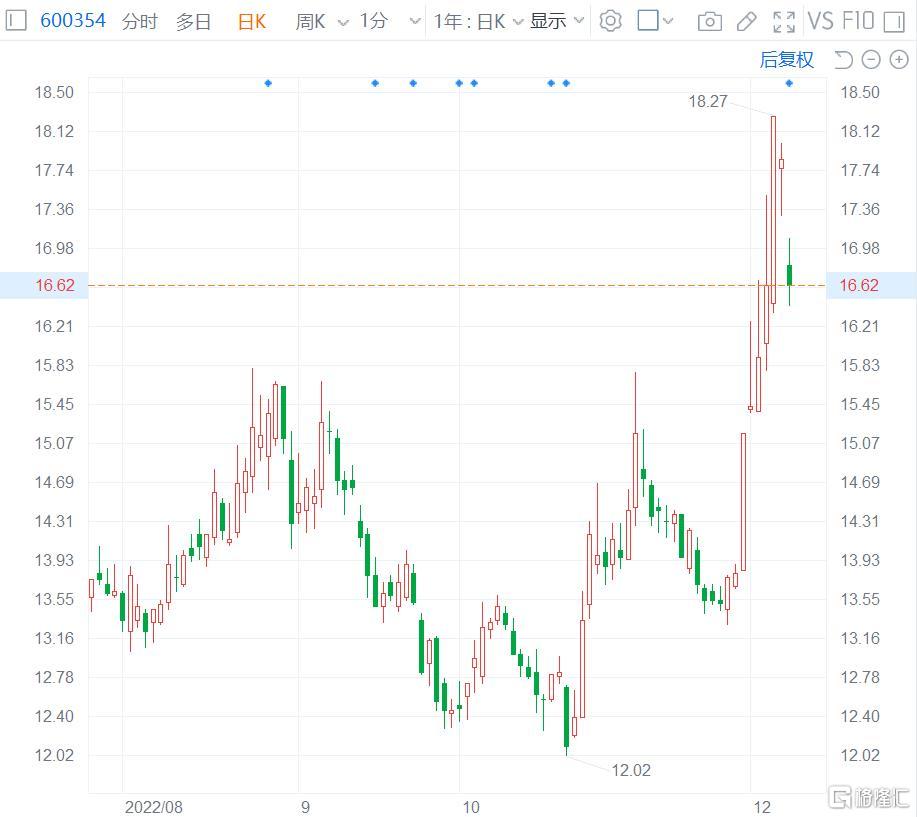Click the 2022/08 date axis label
Viewport: 917px width, 817px height.
[154, 807]
